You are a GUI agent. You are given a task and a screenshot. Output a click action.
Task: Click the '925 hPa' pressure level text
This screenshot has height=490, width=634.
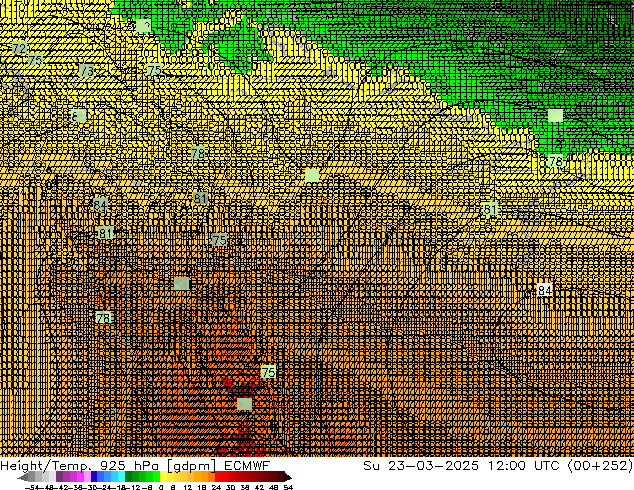pyautogui.click(x=131, y=465)
